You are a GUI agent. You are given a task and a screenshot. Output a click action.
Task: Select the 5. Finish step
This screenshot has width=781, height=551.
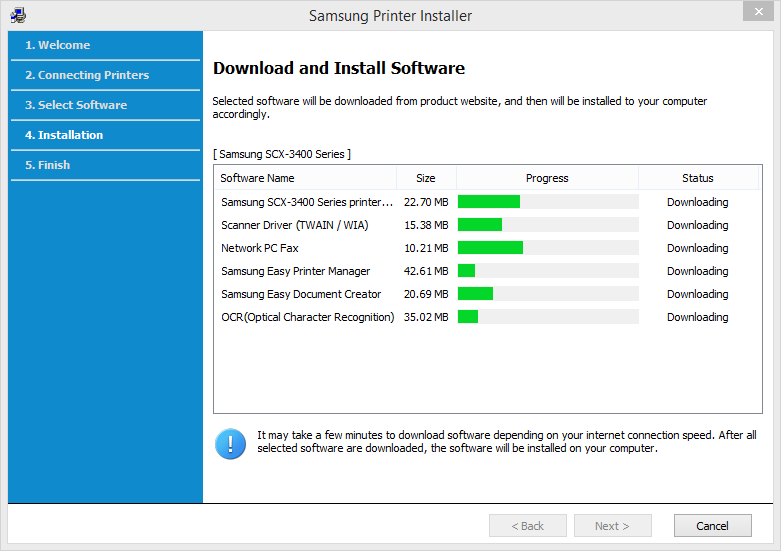coord(47,164)
